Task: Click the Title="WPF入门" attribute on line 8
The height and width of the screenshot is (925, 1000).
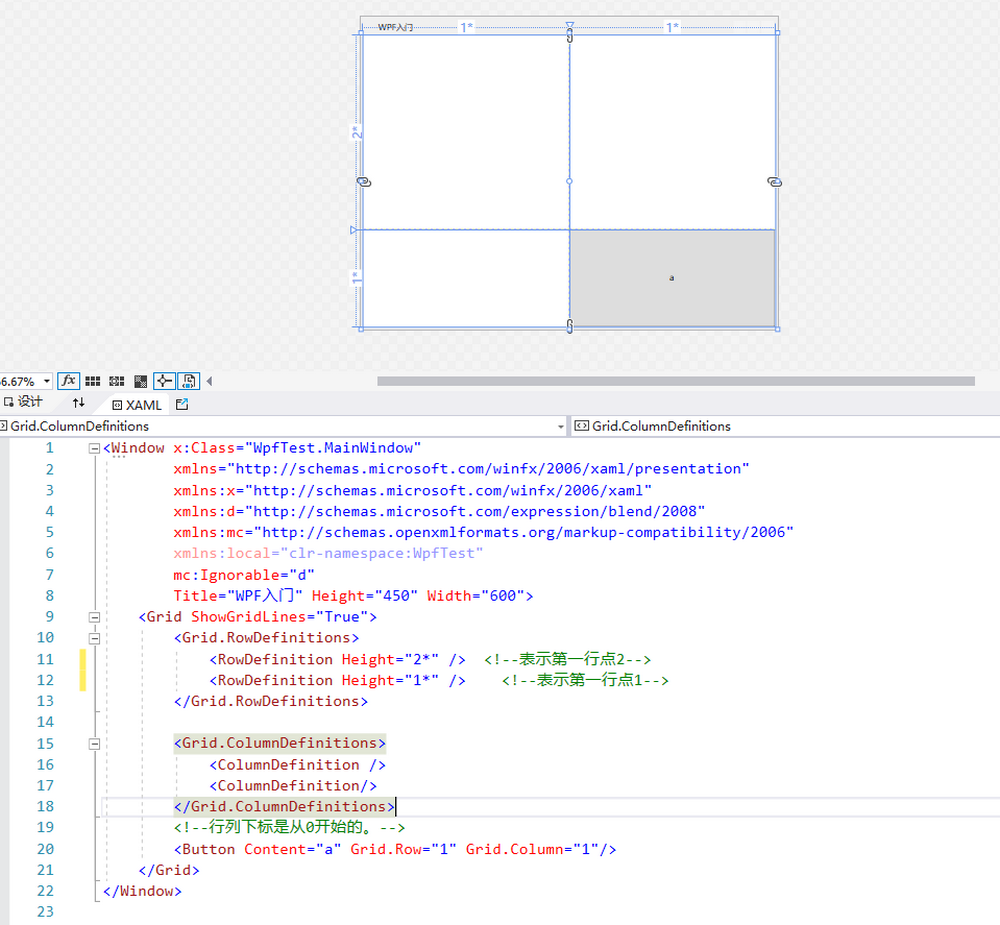Action: coord(238,596)
